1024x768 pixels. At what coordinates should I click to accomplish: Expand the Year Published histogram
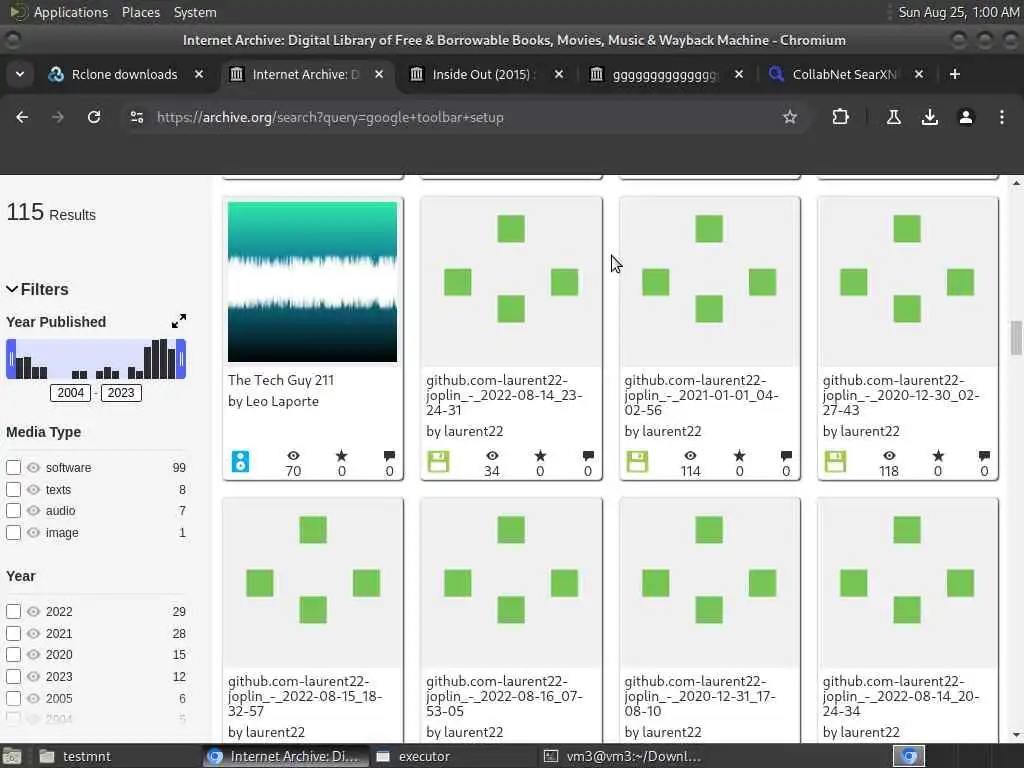click(x=178, y=321)
